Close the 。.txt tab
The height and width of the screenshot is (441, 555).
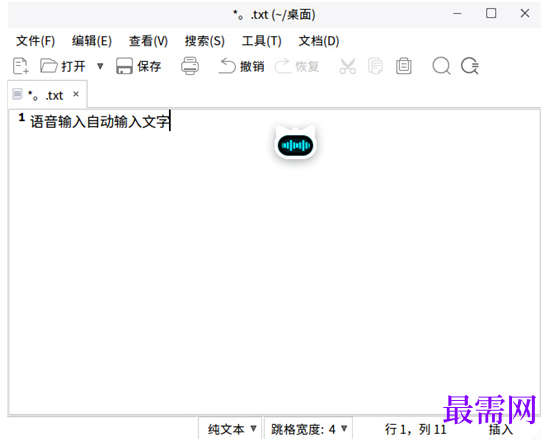(76, 94)
